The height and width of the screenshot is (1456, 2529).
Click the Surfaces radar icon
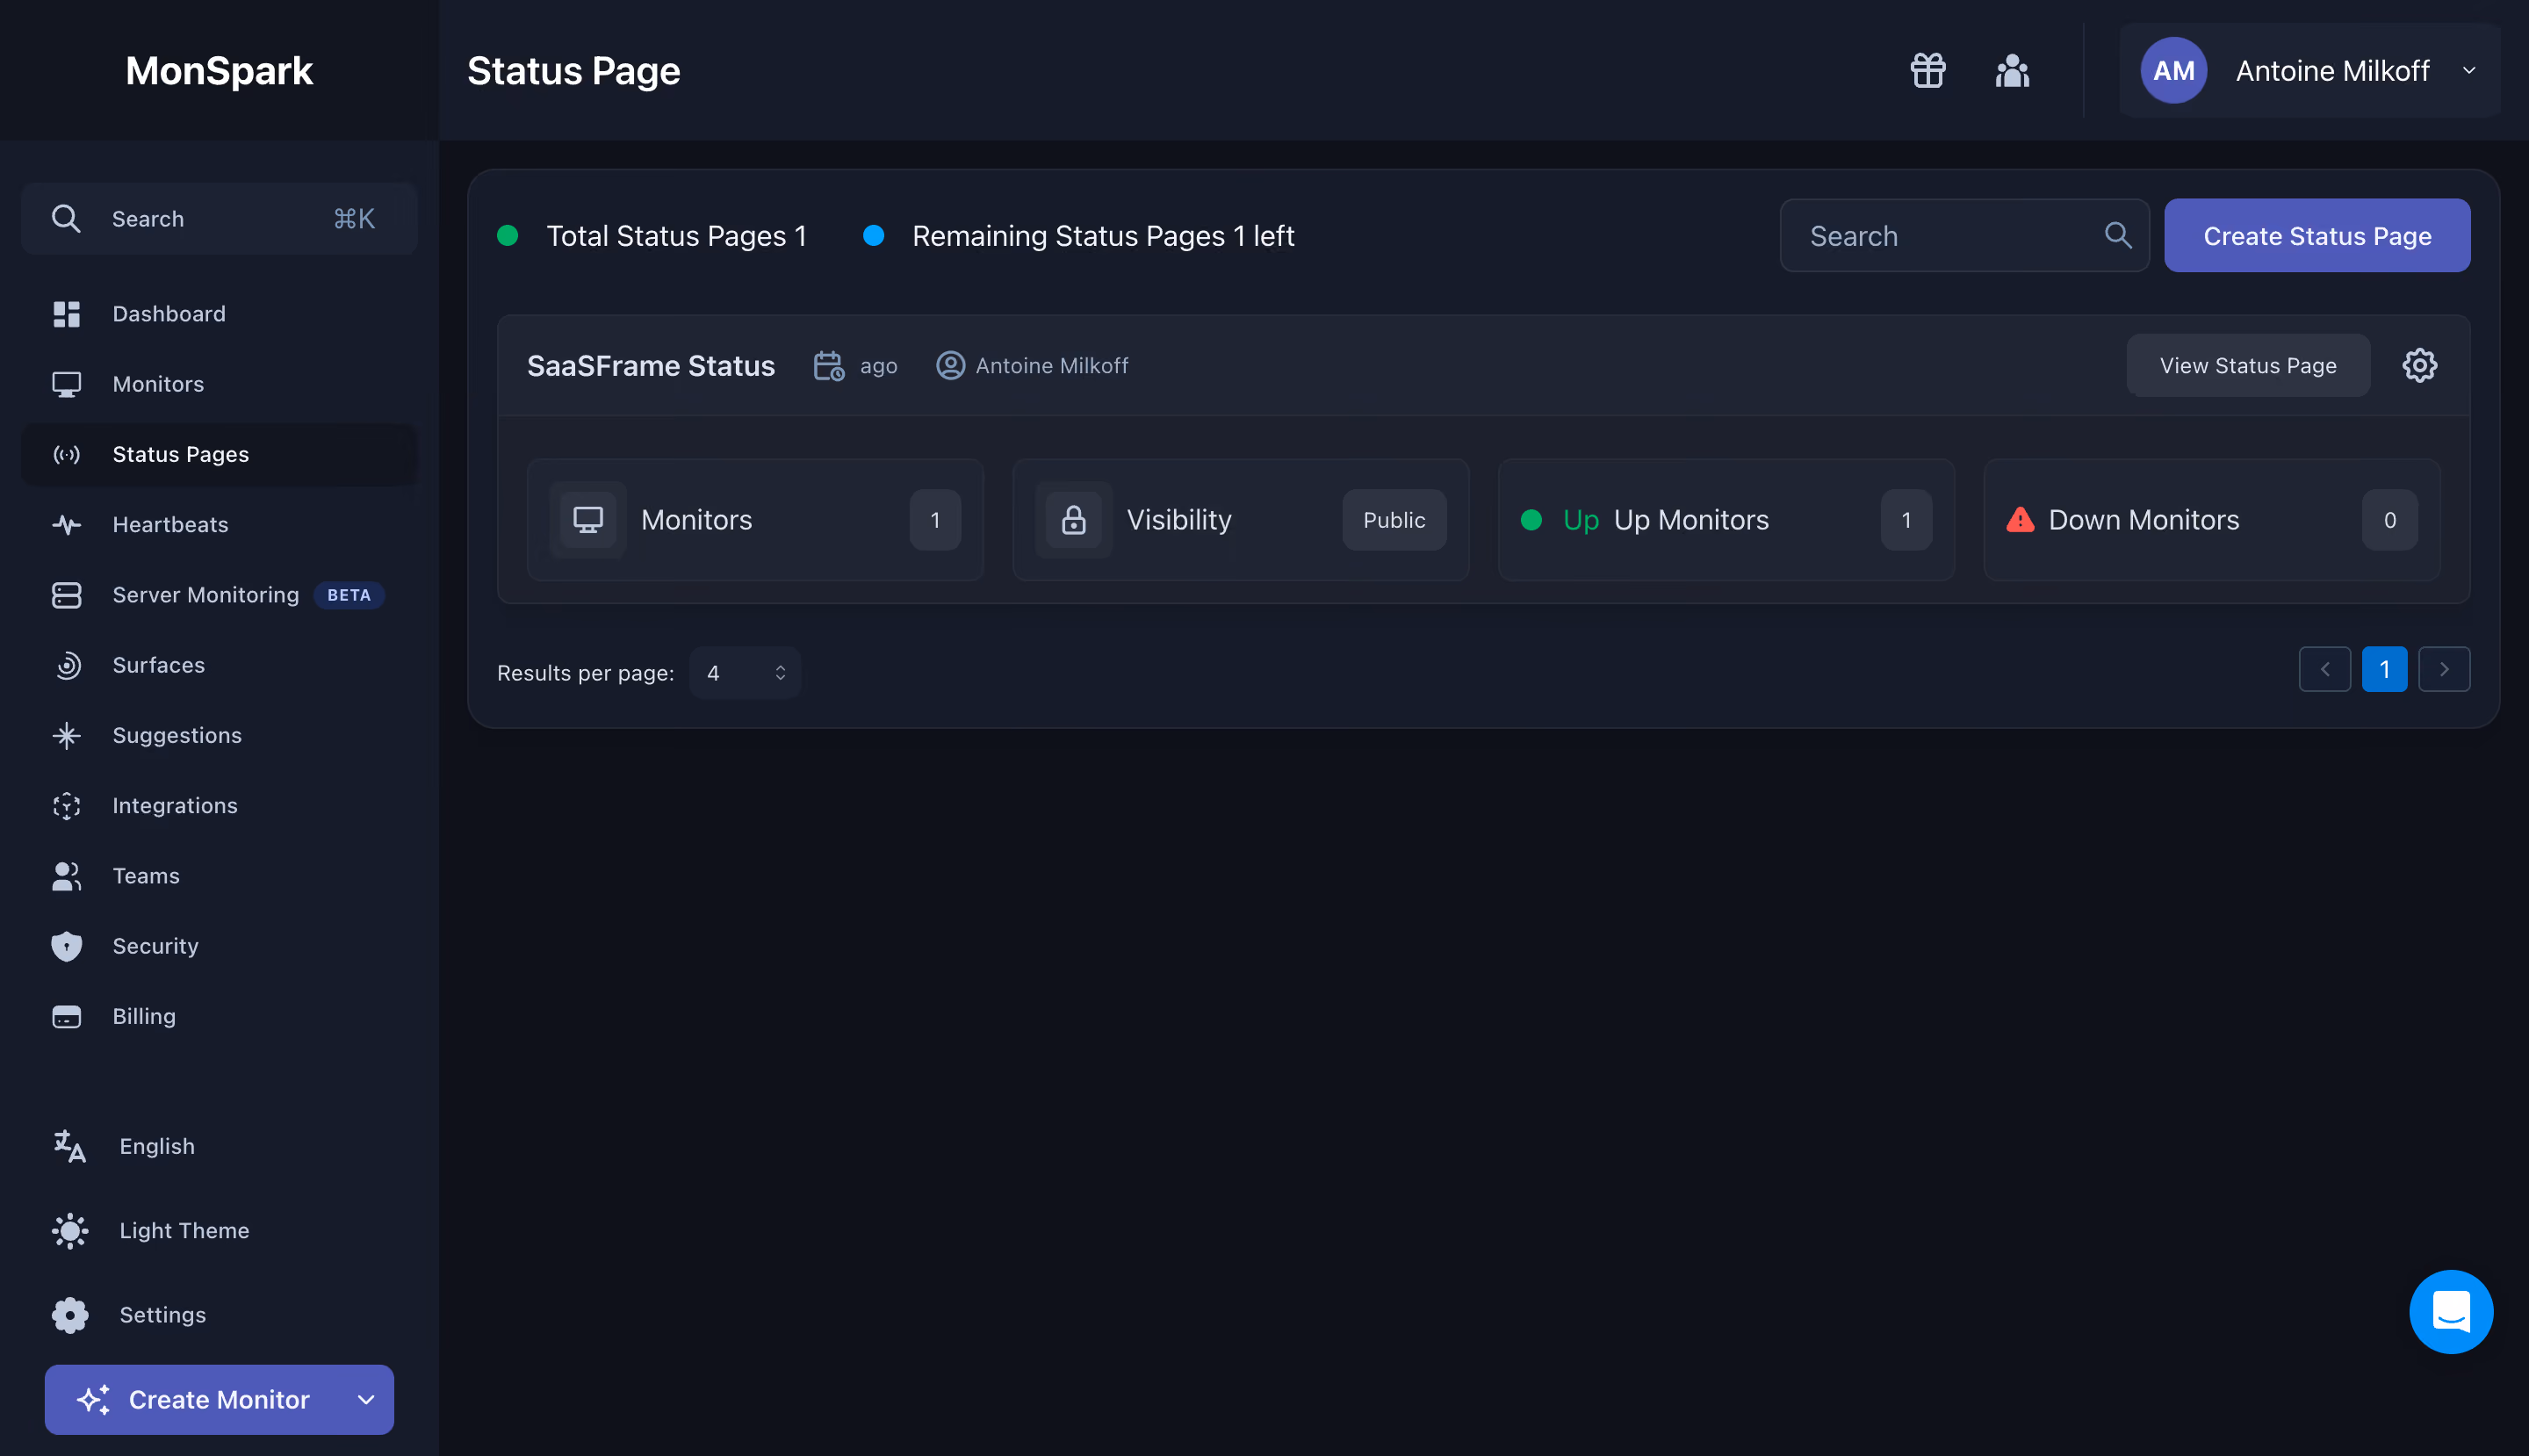coord(66,665)
